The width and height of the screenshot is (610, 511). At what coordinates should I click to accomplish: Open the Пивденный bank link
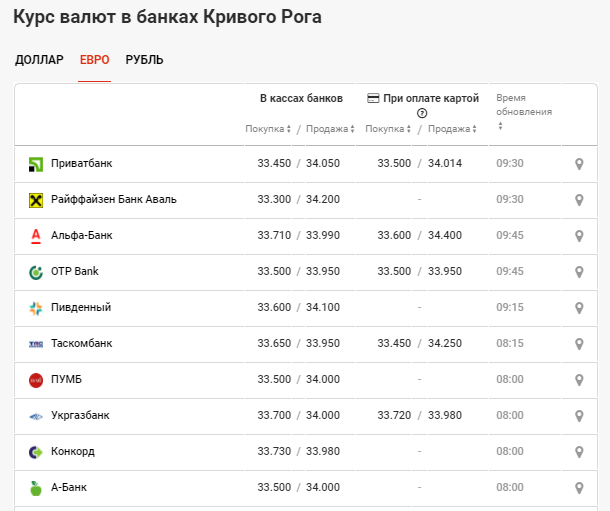(x=81, y=308)
